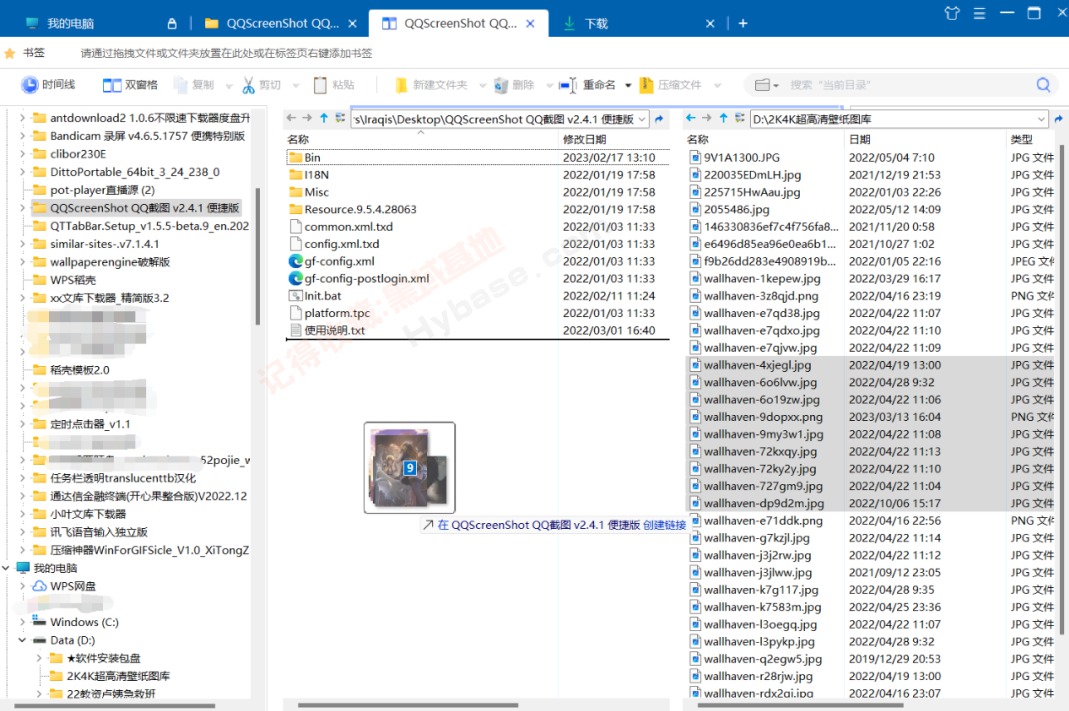Select the Resource.9.5.4.28063 folder
Viewport: 1069px width, 711px height.
[360, 209]
